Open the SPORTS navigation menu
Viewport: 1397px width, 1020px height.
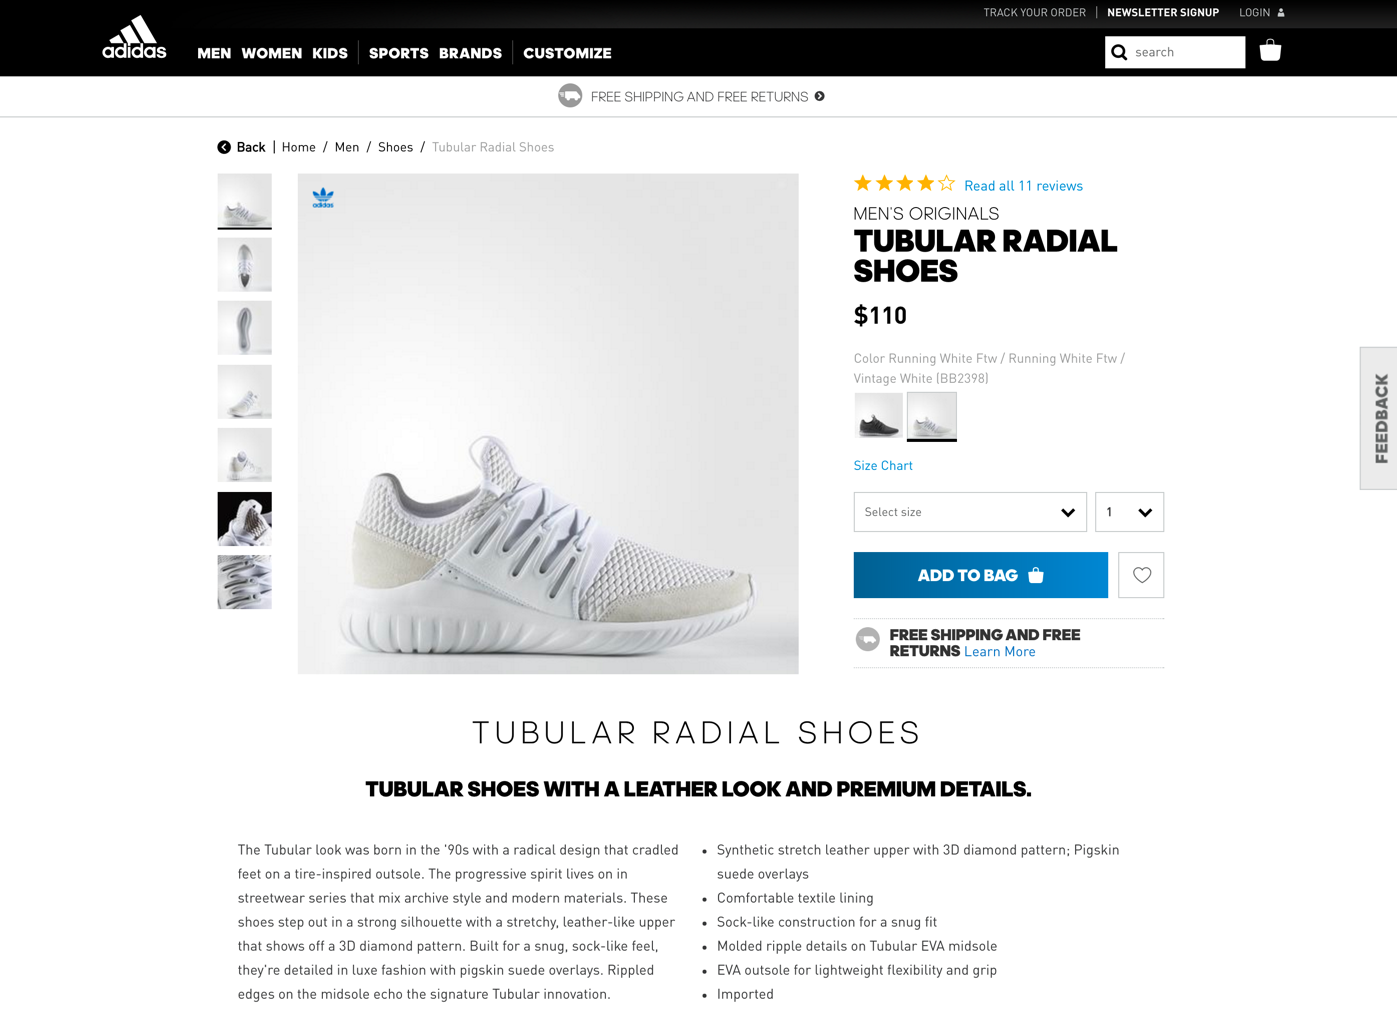(398, 53)
